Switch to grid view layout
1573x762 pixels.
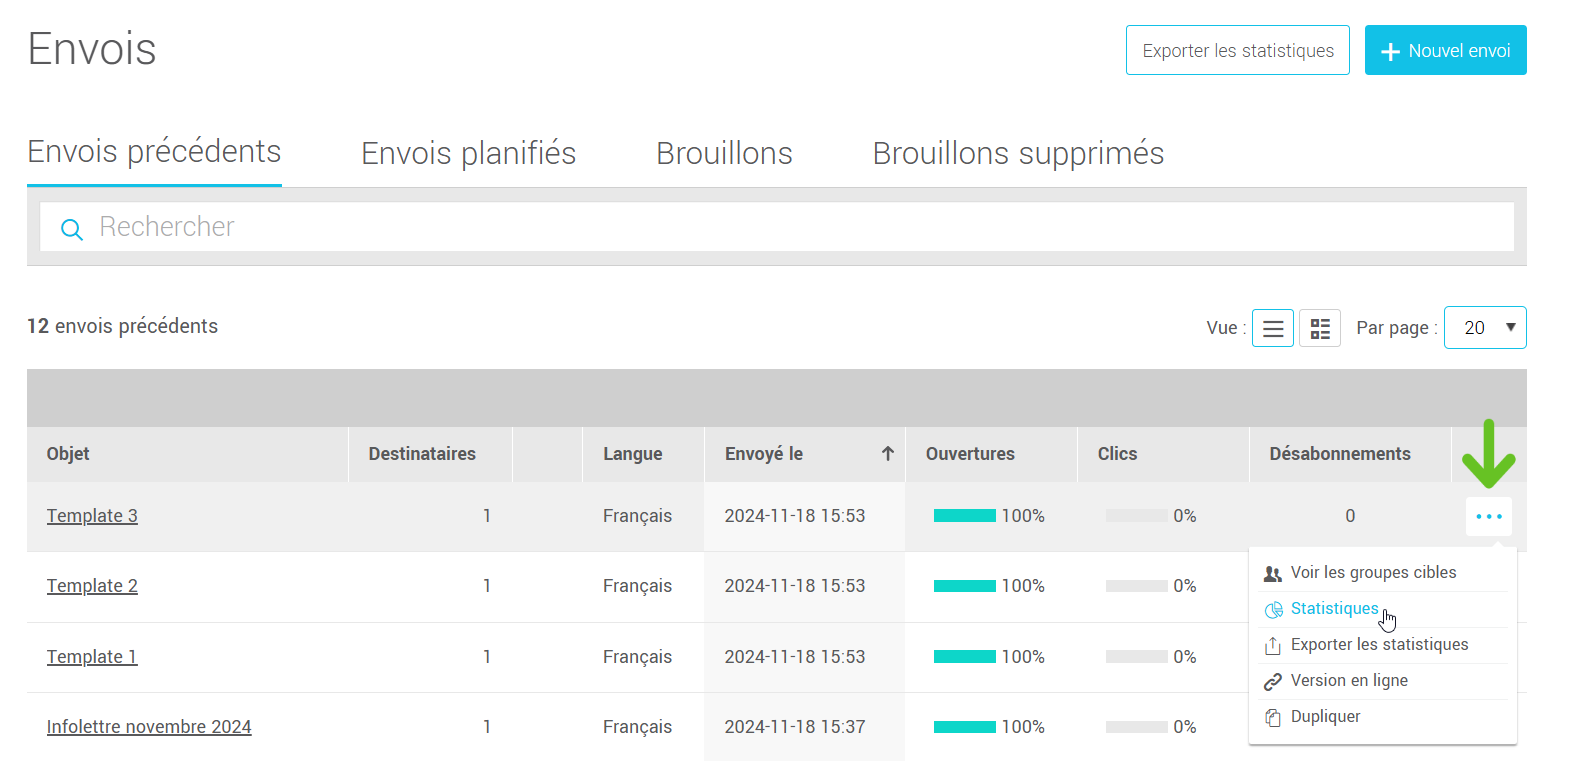point(1319,328)
